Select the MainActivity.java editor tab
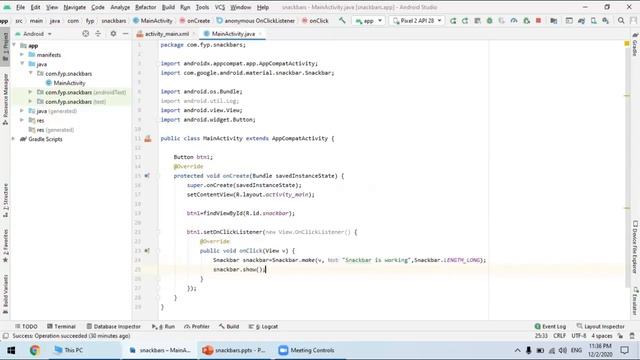 (233, 34)
